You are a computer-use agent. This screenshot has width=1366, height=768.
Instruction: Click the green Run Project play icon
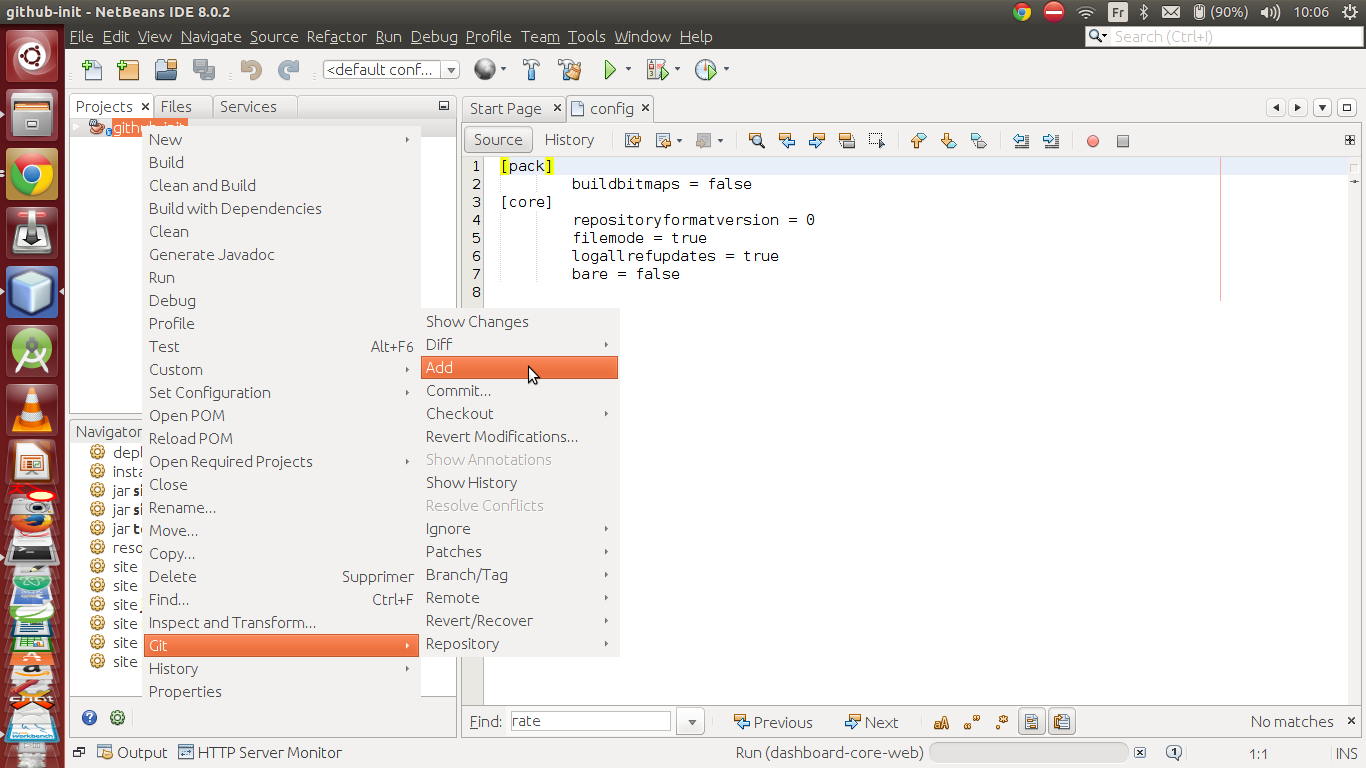[x=610, y=70]
